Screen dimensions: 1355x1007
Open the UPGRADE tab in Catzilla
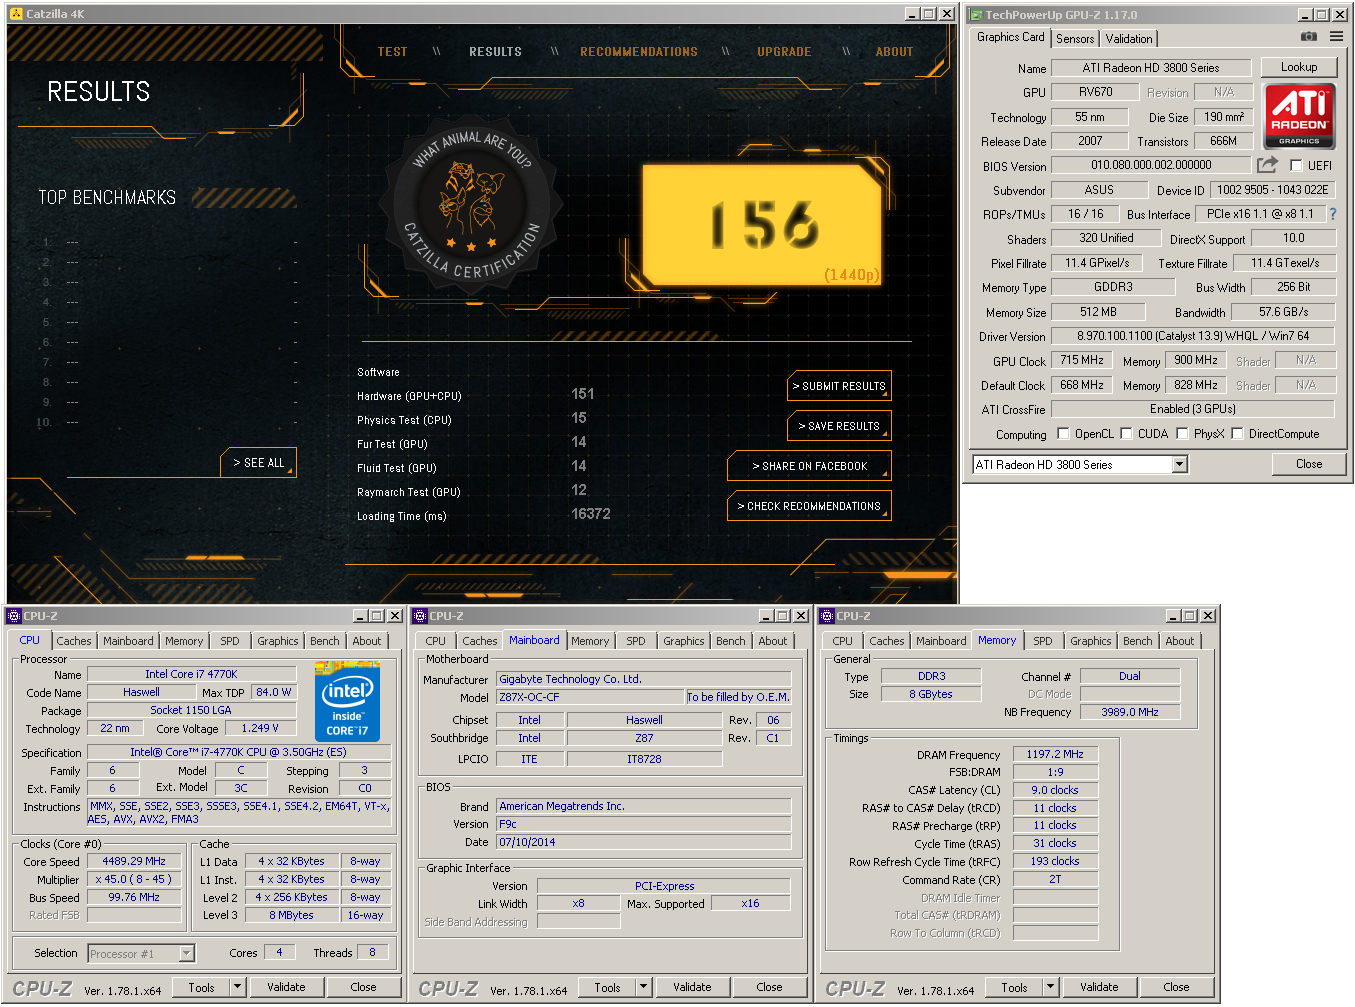coord(784,52)
